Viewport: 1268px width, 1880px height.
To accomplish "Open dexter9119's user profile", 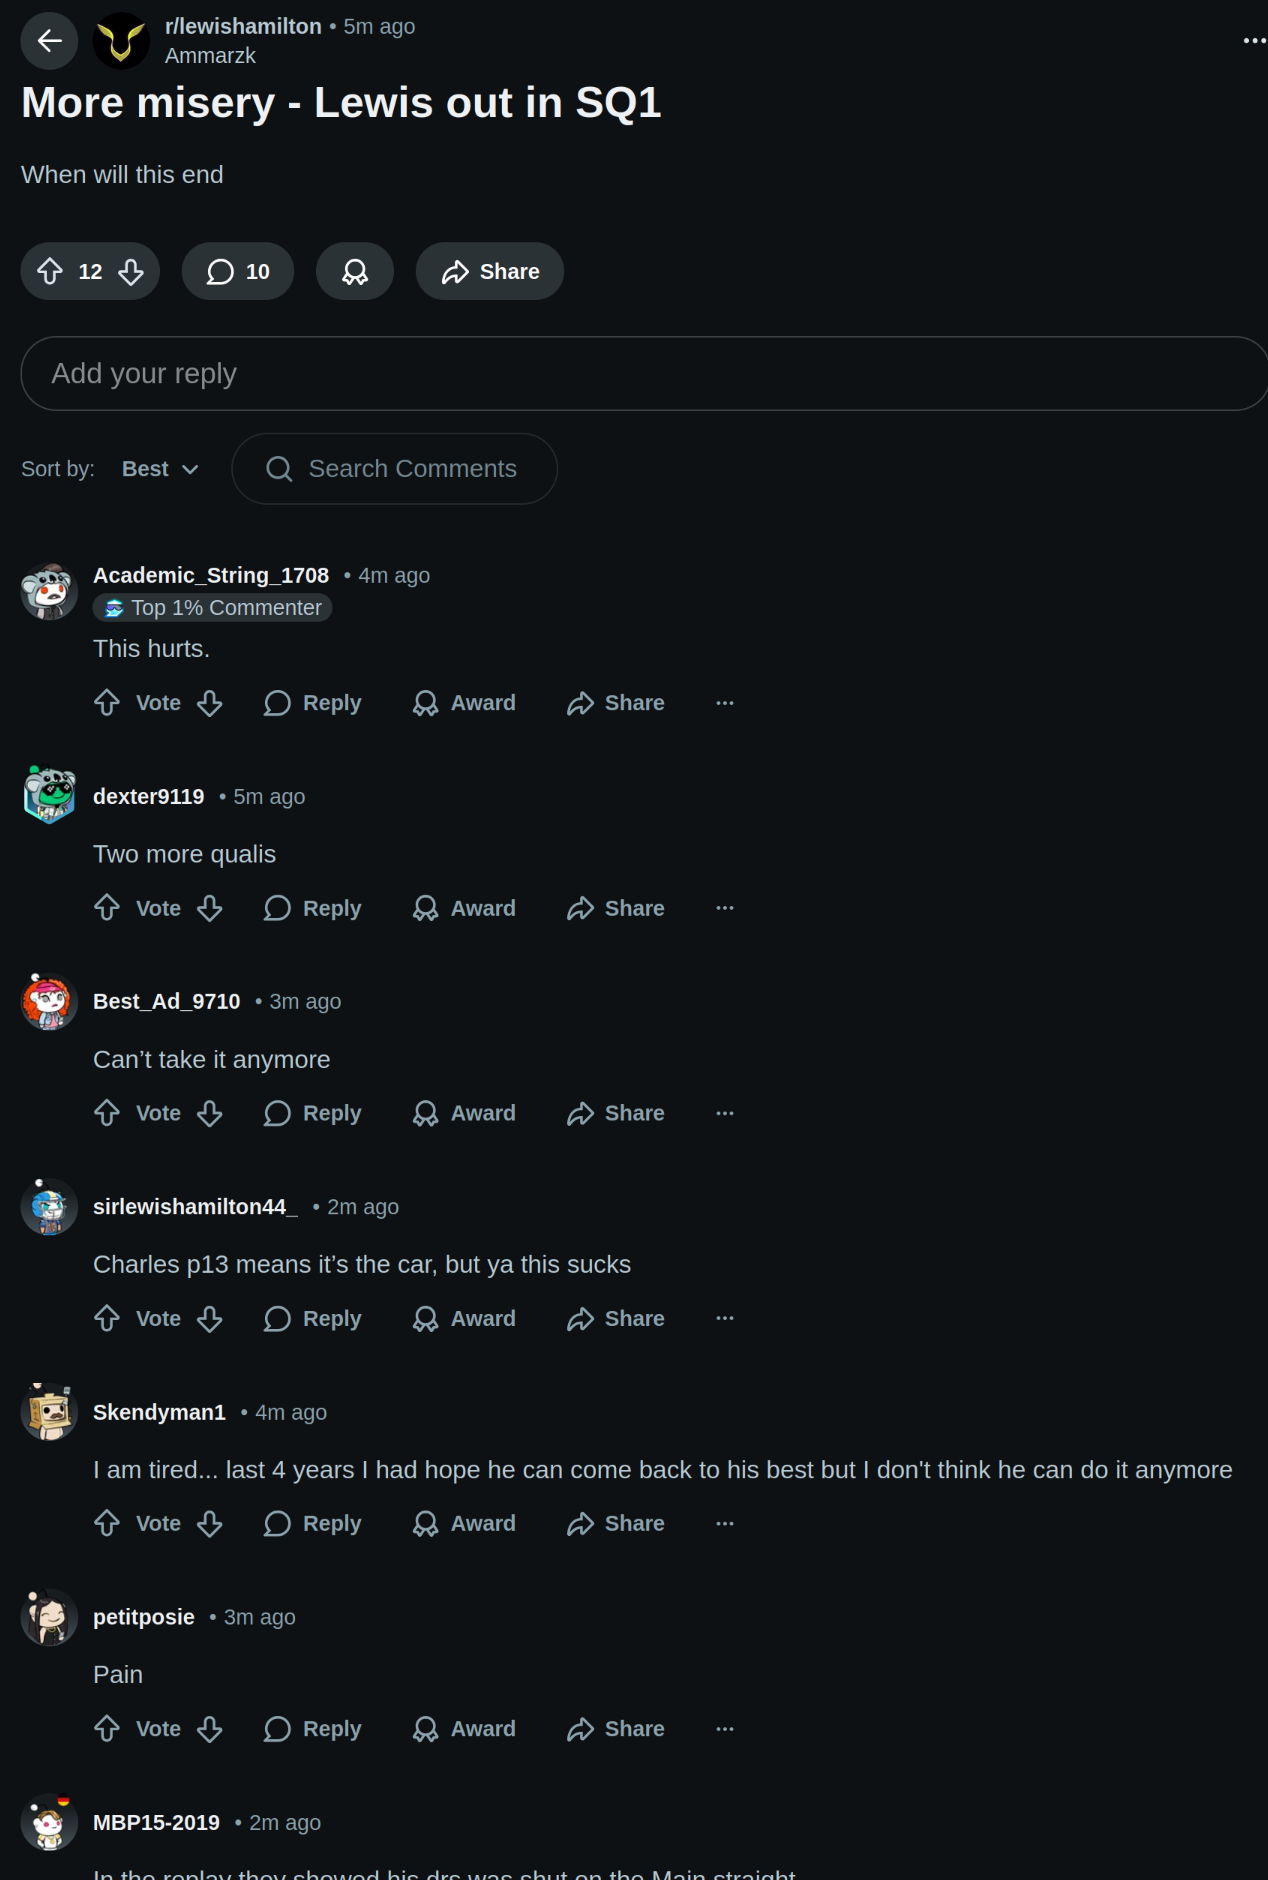I will click(148, 797).
